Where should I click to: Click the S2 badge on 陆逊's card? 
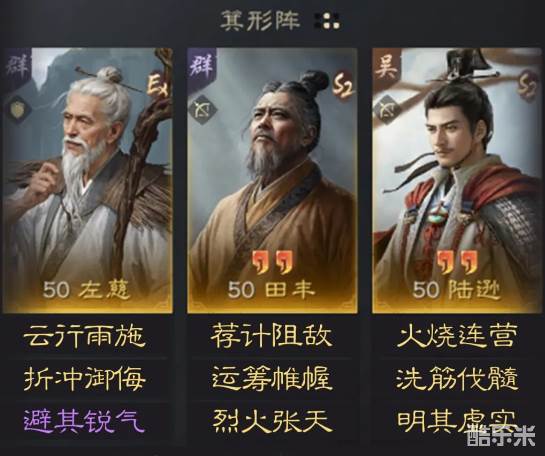click(529, 84)
